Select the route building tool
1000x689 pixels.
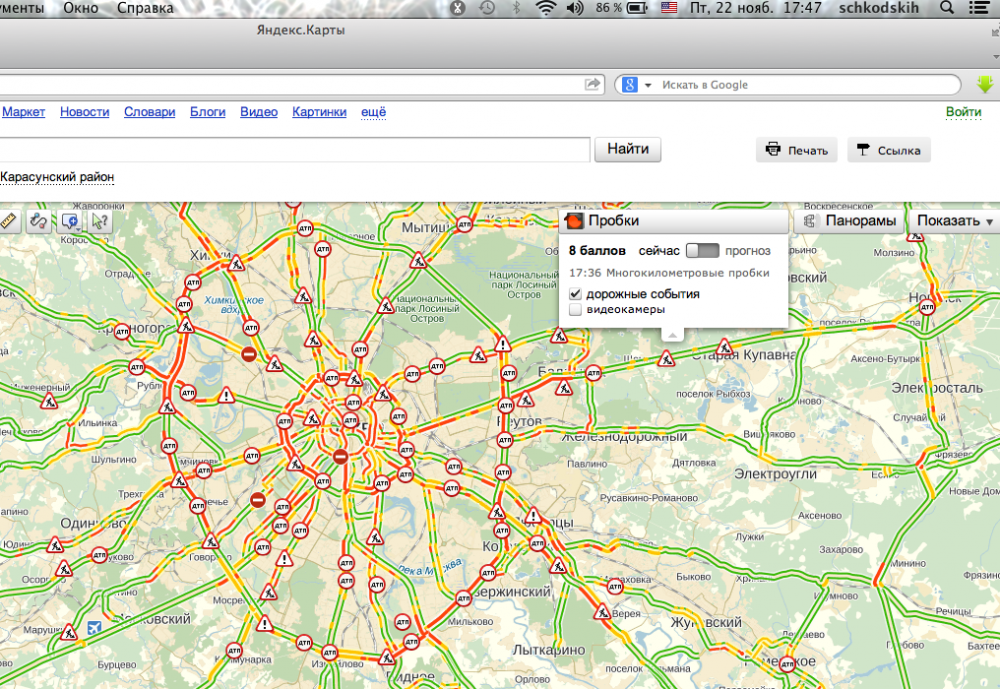coord(39,221)
